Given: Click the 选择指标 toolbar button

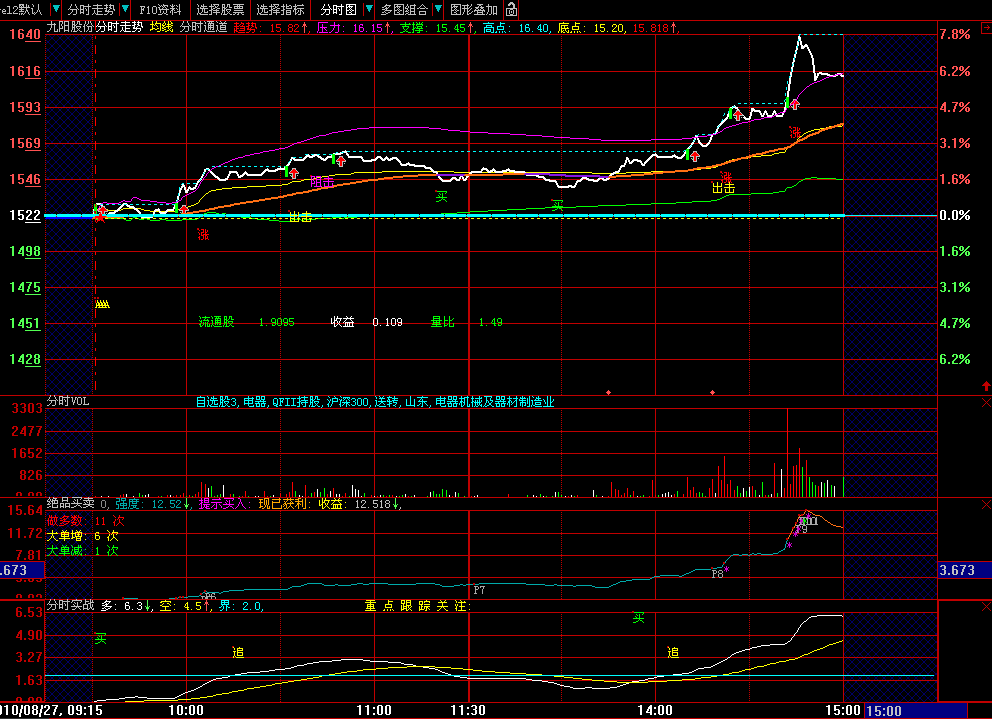Looking at the screenshot, I should point(280,9).
